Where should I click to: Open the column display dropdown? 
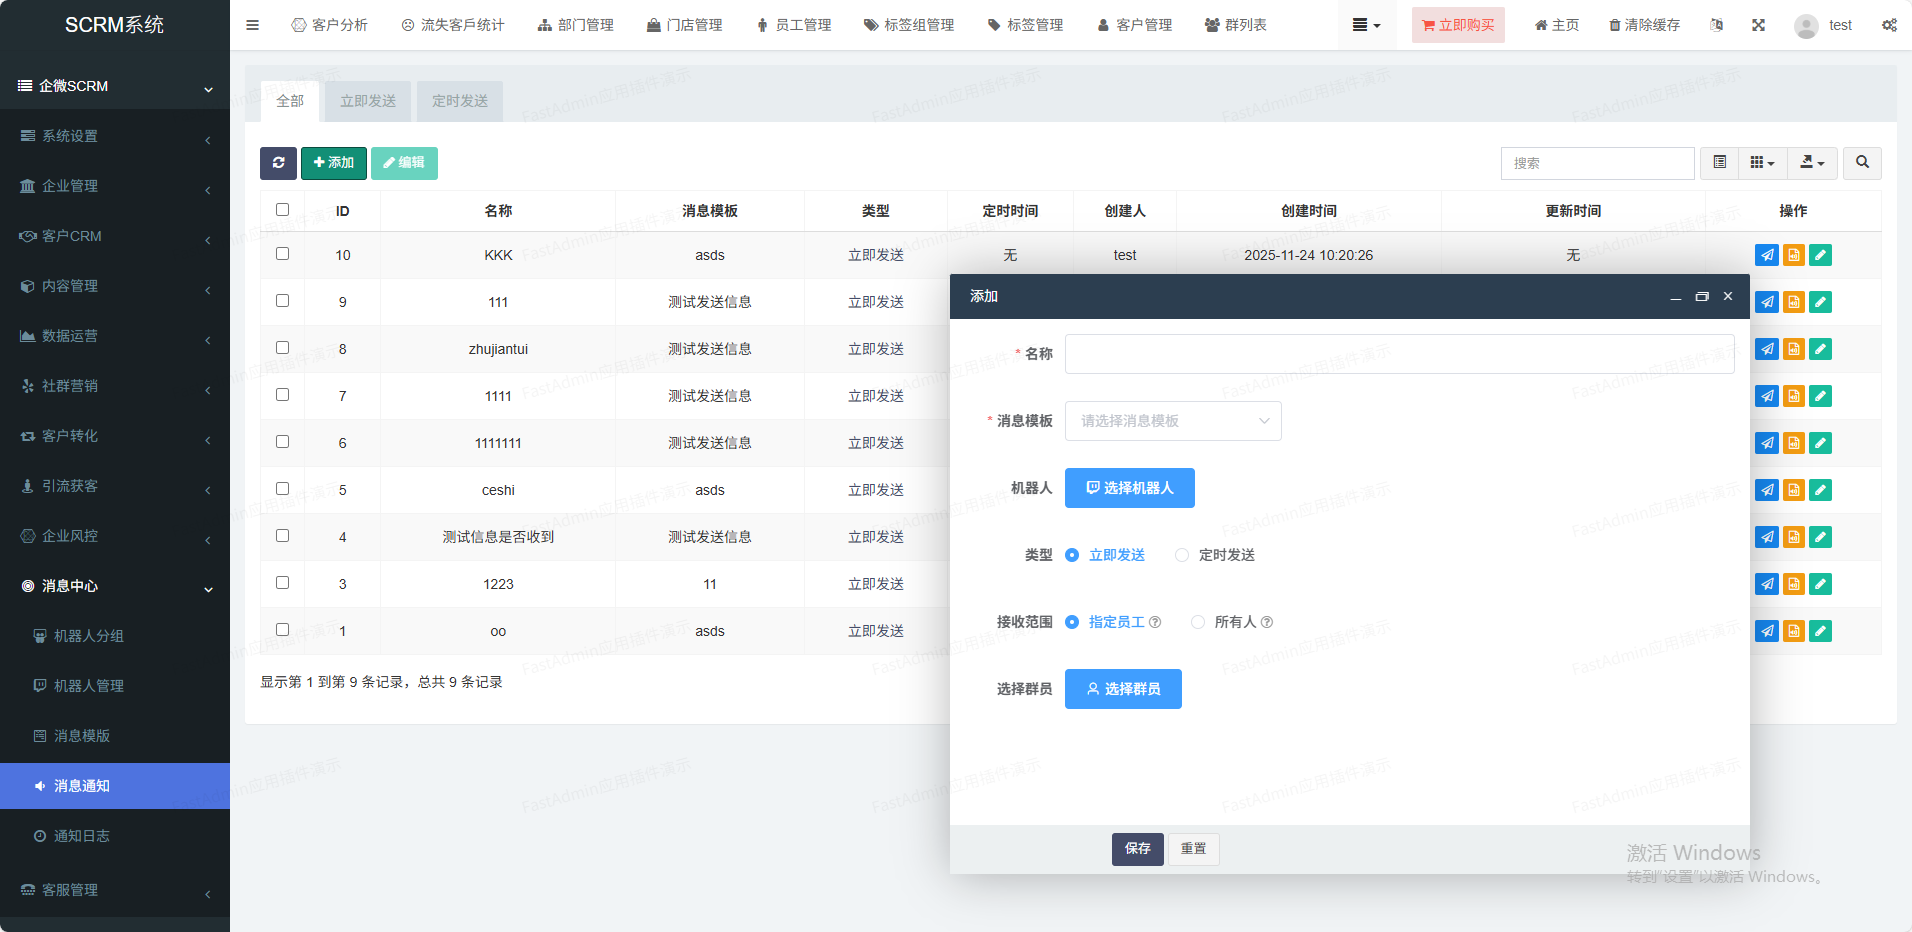tap(1762, 163)
